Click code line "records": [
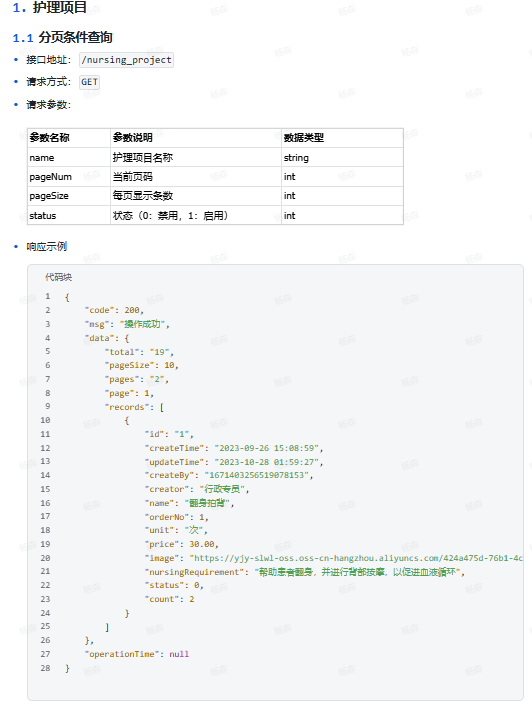Viewport: 532px width, 705px height. coord(134,407)
